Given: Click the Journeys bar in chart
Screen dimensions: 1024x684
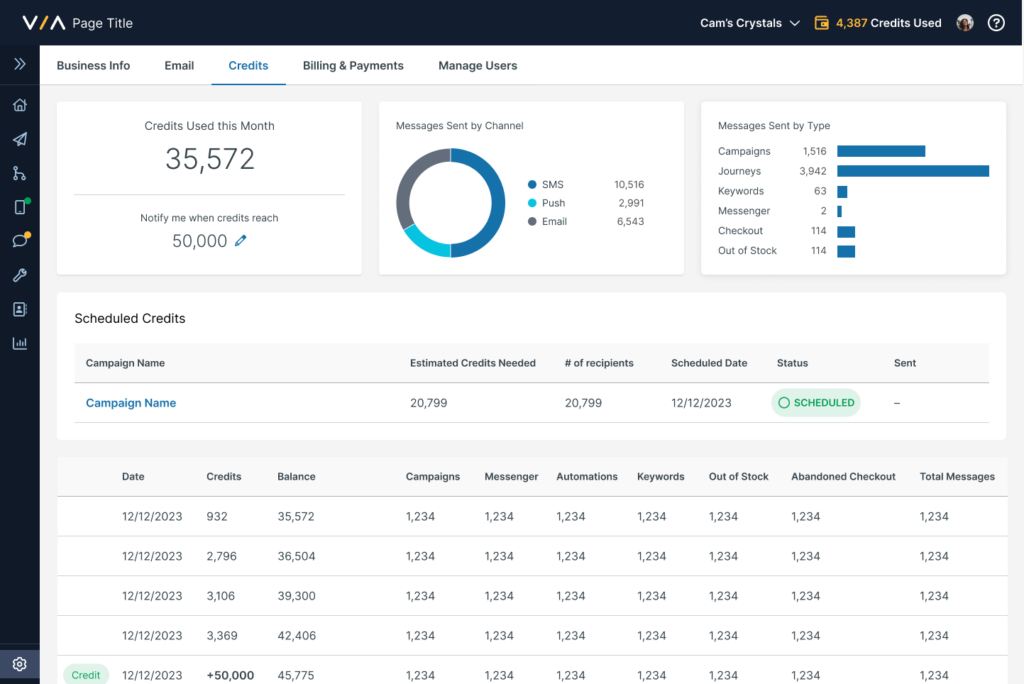Looking at the screenshot, I should click(x=912, y=171).
